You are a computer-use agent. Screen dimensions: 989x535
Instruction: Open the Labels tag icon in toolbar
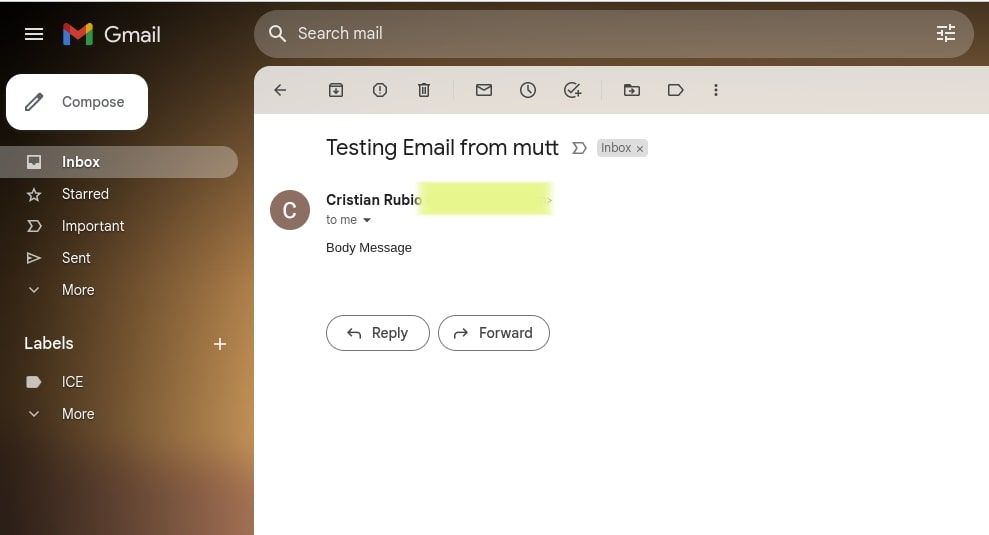(x=676, y=90)
